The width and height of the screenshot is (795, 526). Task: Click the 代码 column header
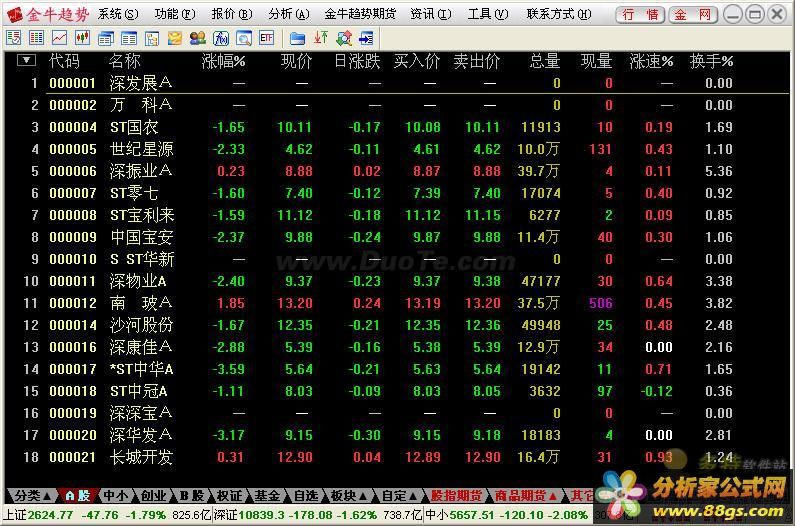pyautogui.click(x=64, y=61)
